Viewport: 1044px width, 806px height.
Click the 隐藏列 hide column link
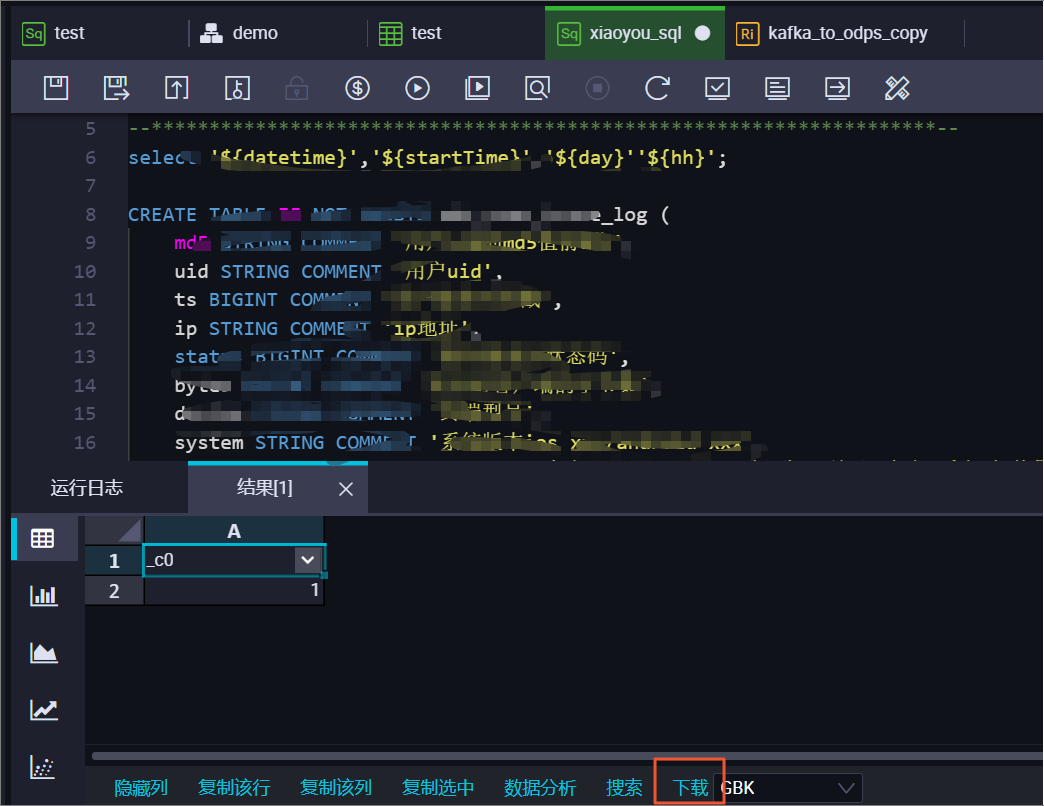pos(141,788)
